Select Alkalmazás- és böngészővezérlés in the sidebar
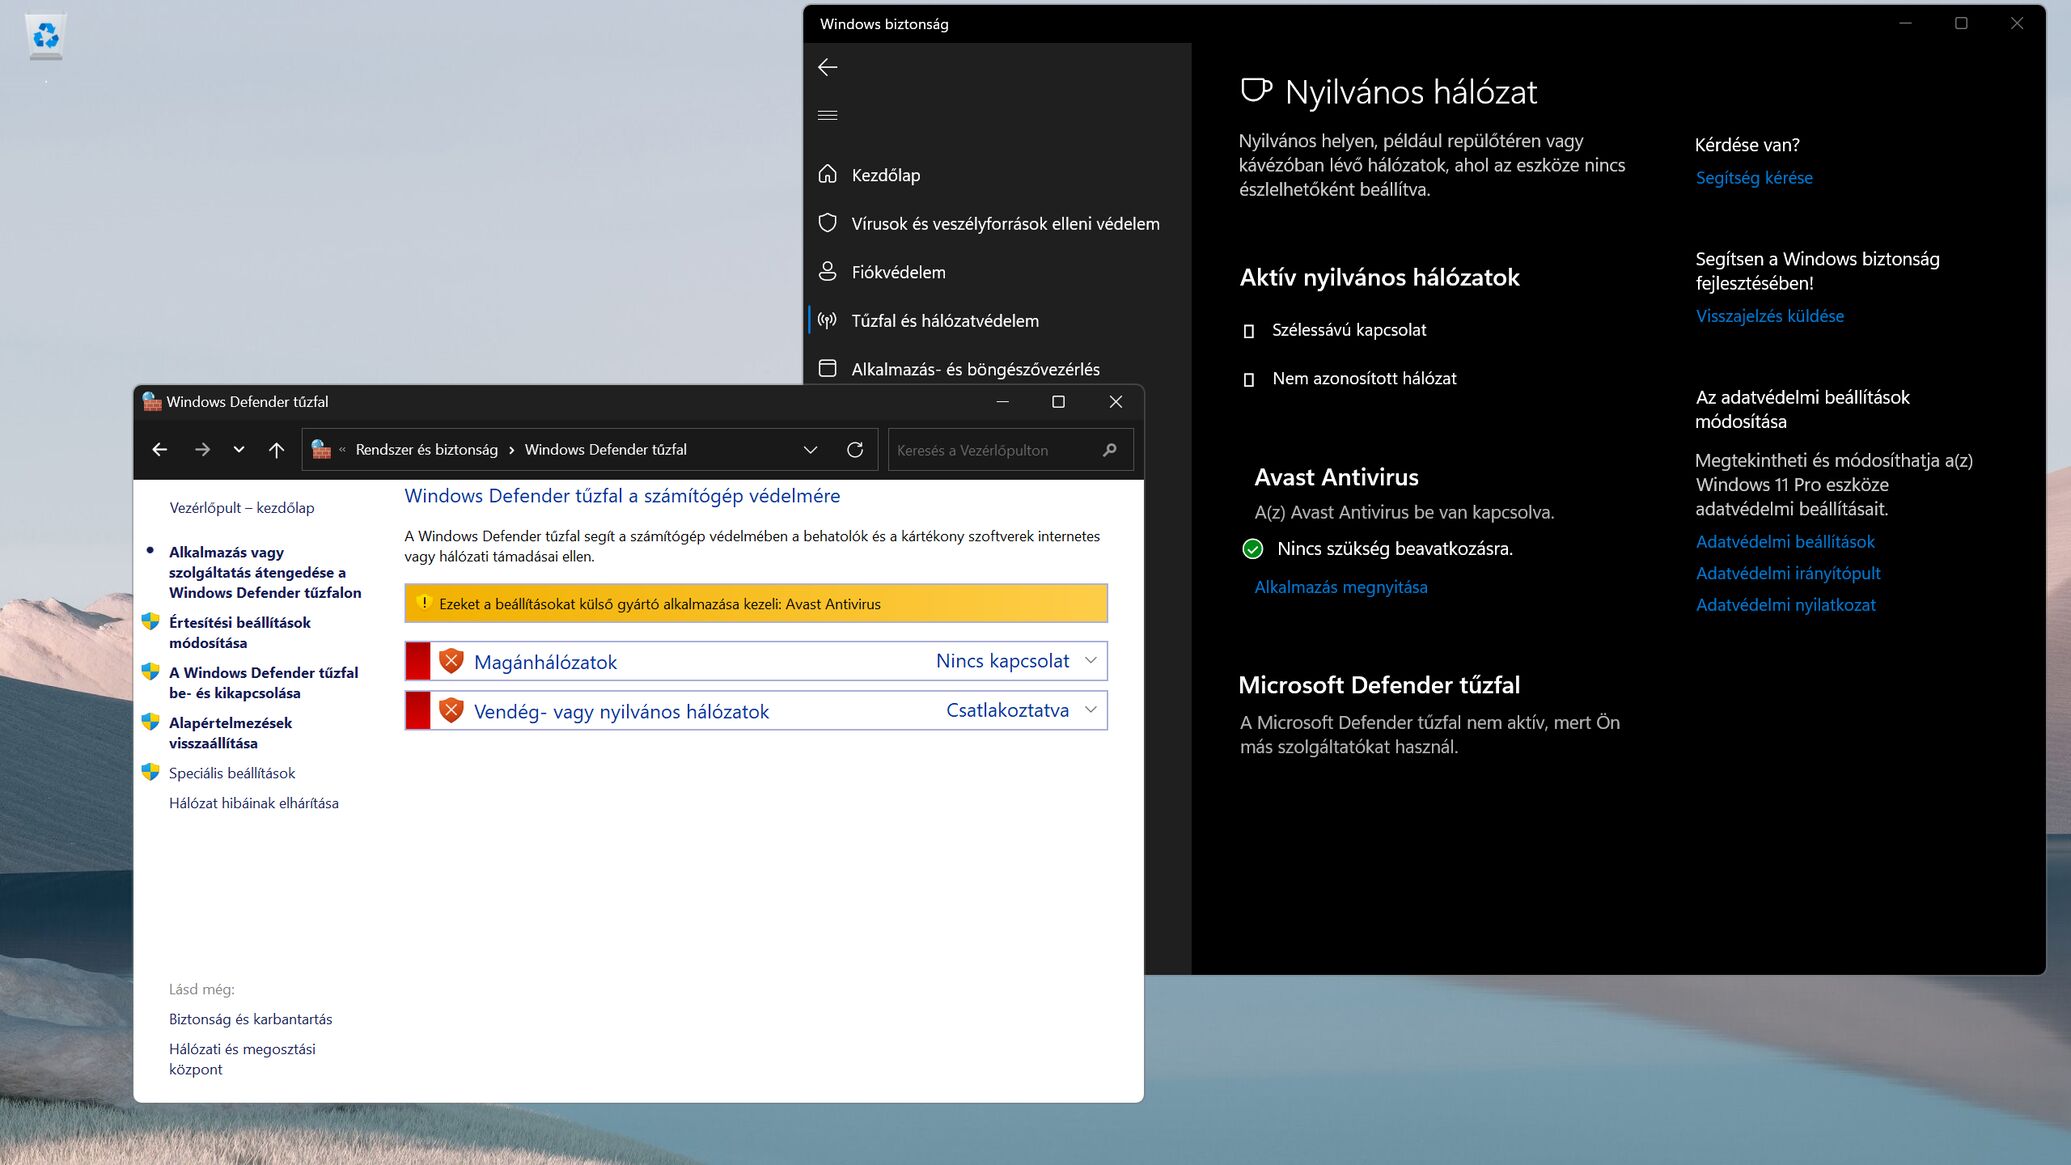Image resolution: width=2071 pixels, height=1165 pixels. click(975, 369)
